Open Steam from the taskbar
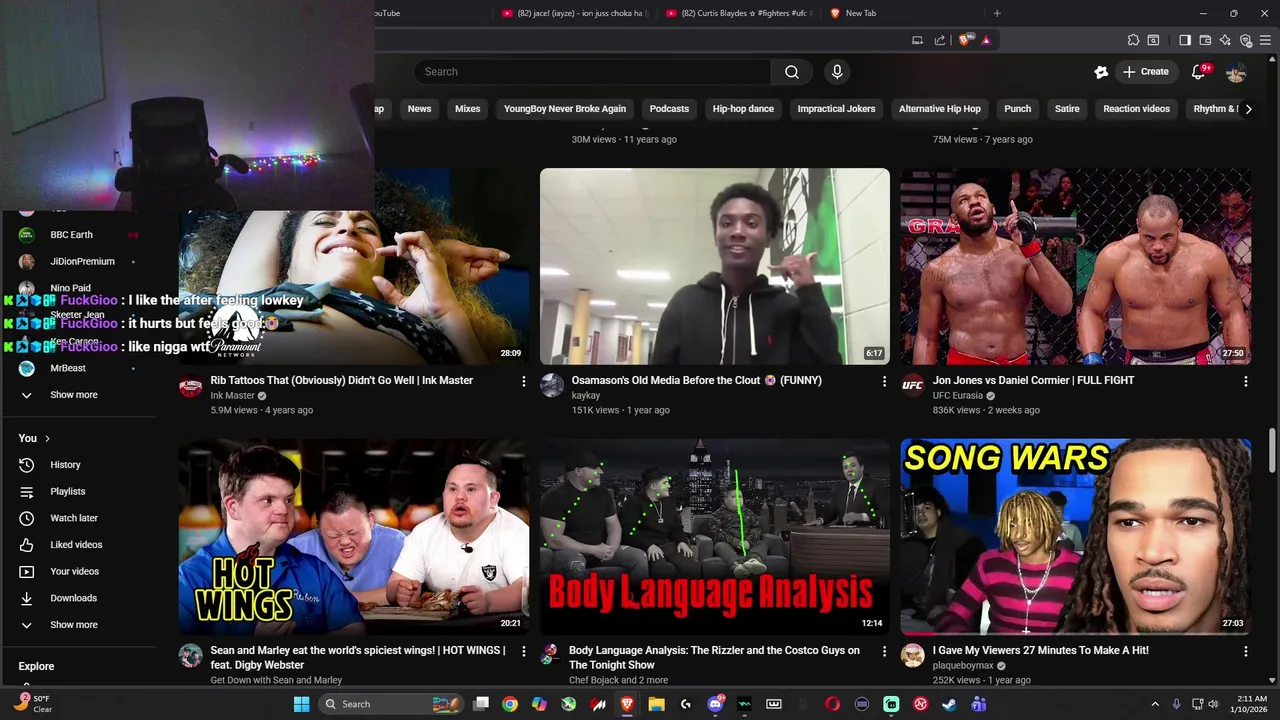The width and height of the screenshot is (1280, 720). point(949,704)
